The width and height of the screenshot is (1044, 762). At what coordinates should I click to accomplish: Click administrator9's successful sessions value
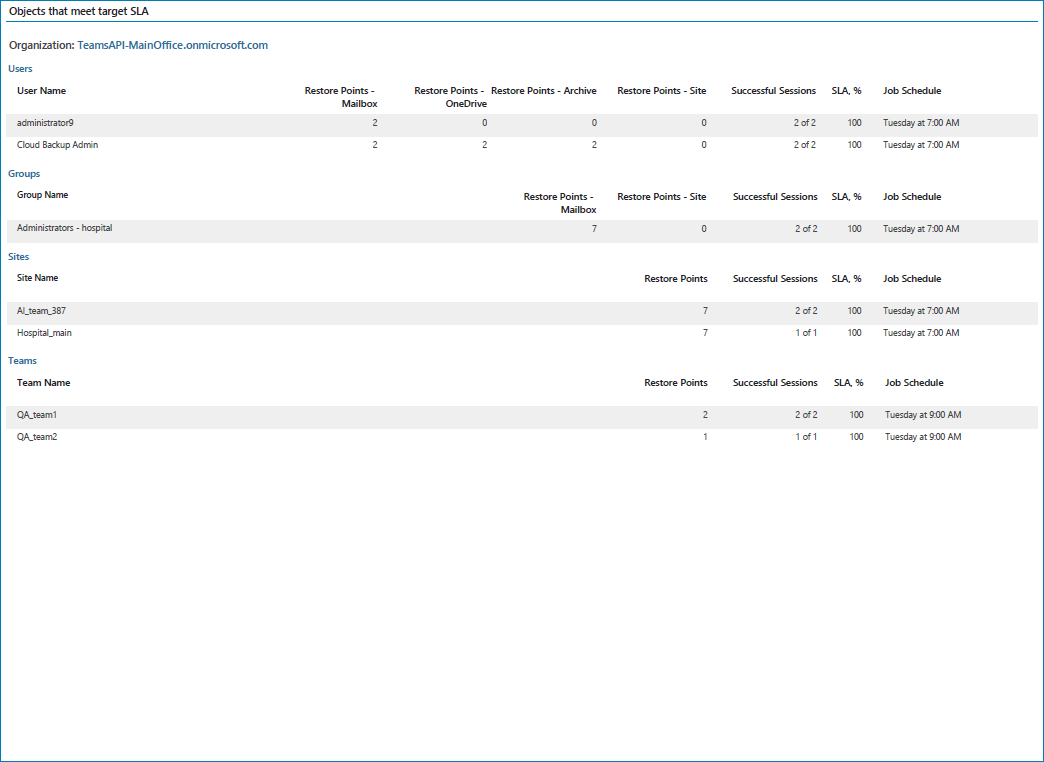[x=804, y=123]
